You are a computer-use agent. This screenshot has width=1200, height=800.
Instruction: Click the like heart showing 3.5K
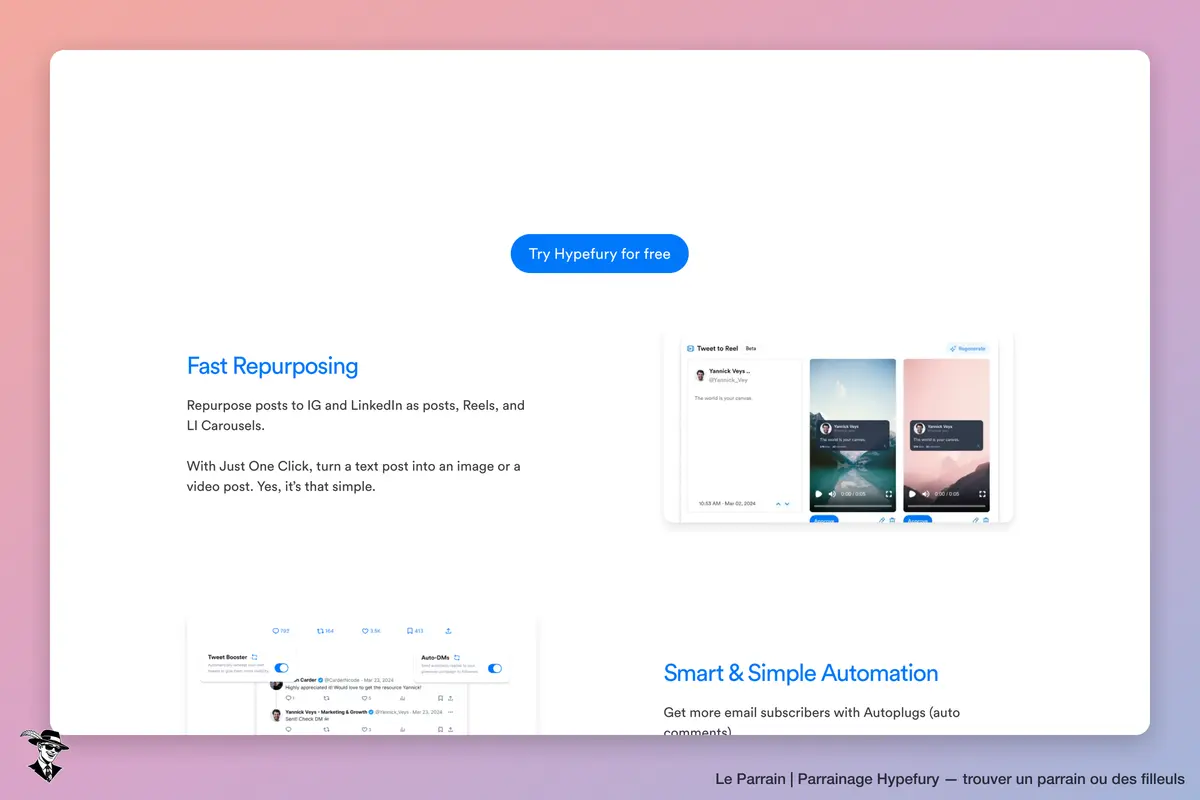click(366, 631)
